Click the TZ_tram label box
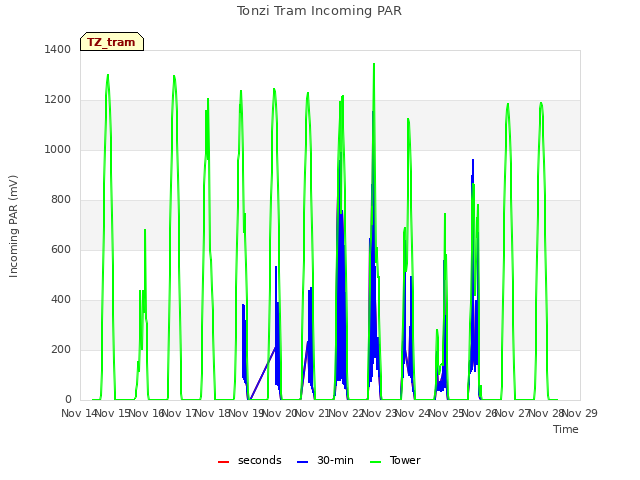 tap(112, 42)
